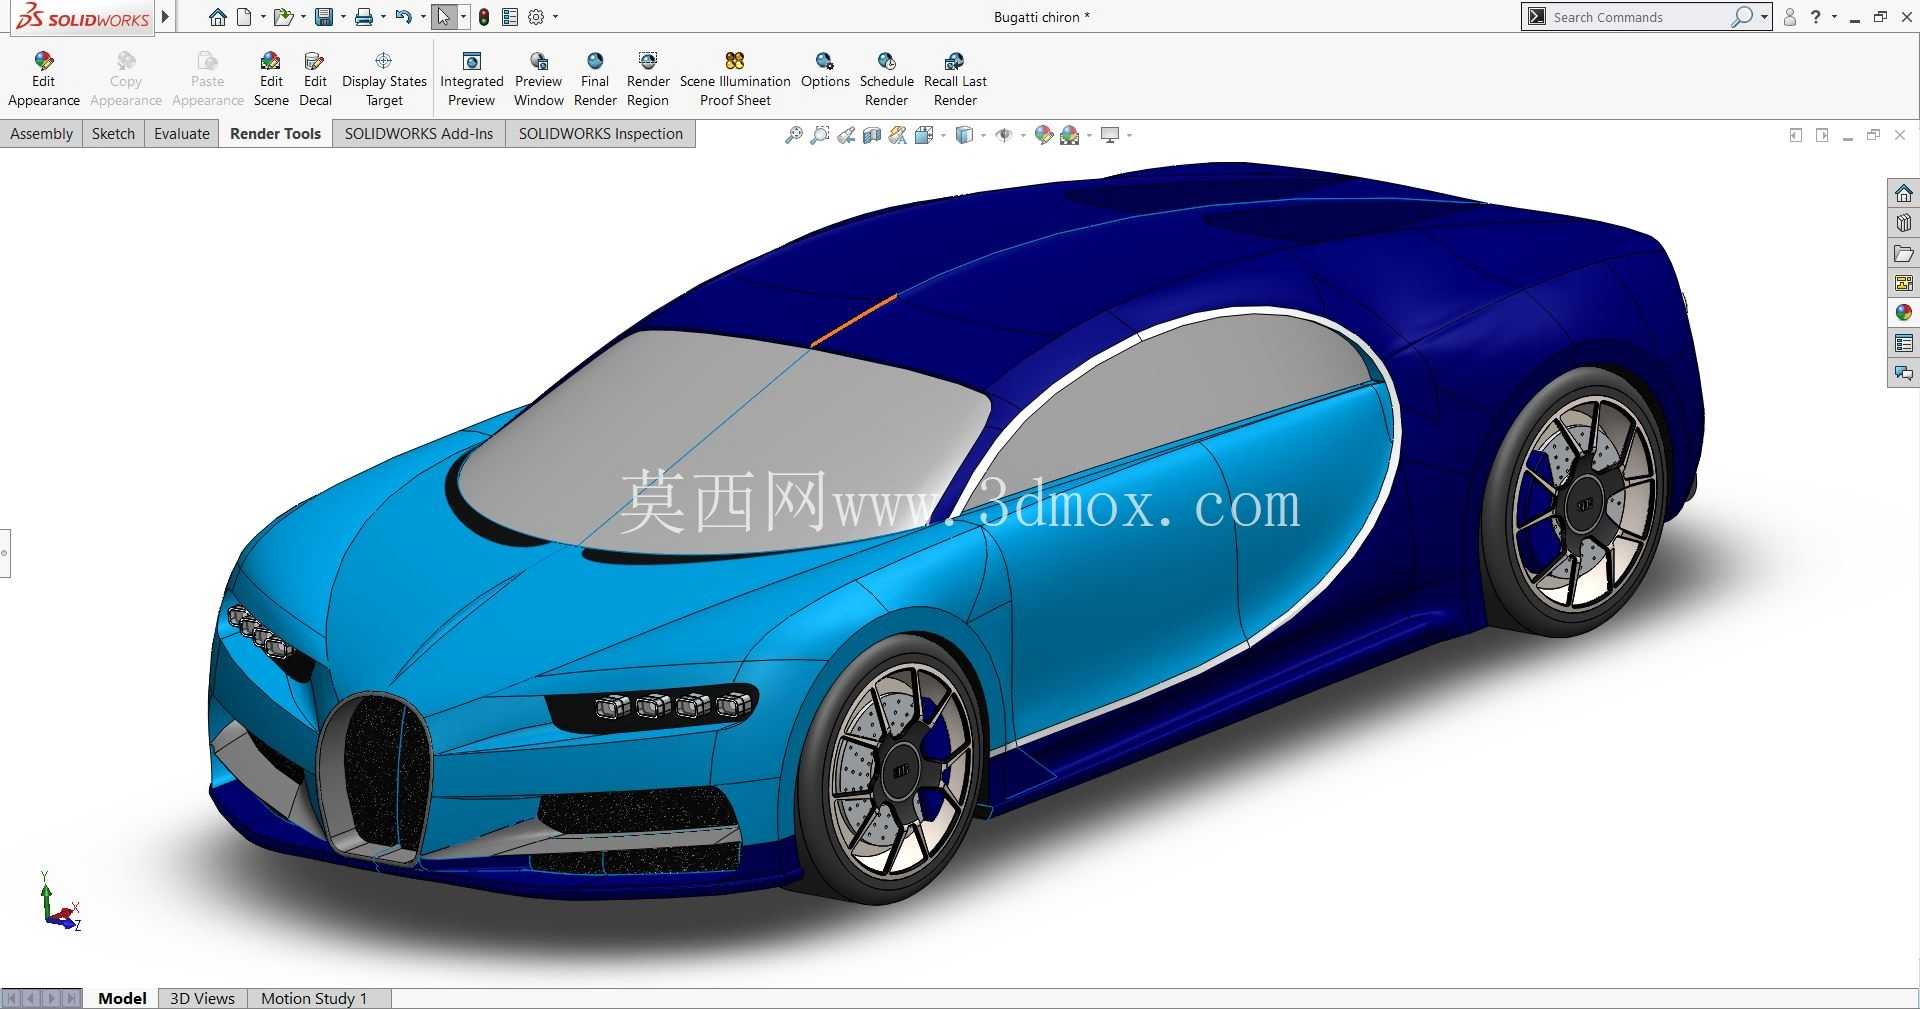The image size is (1920, 1009).
Task: Open Design Library task pane tab
Action: tap(1903, 223)
